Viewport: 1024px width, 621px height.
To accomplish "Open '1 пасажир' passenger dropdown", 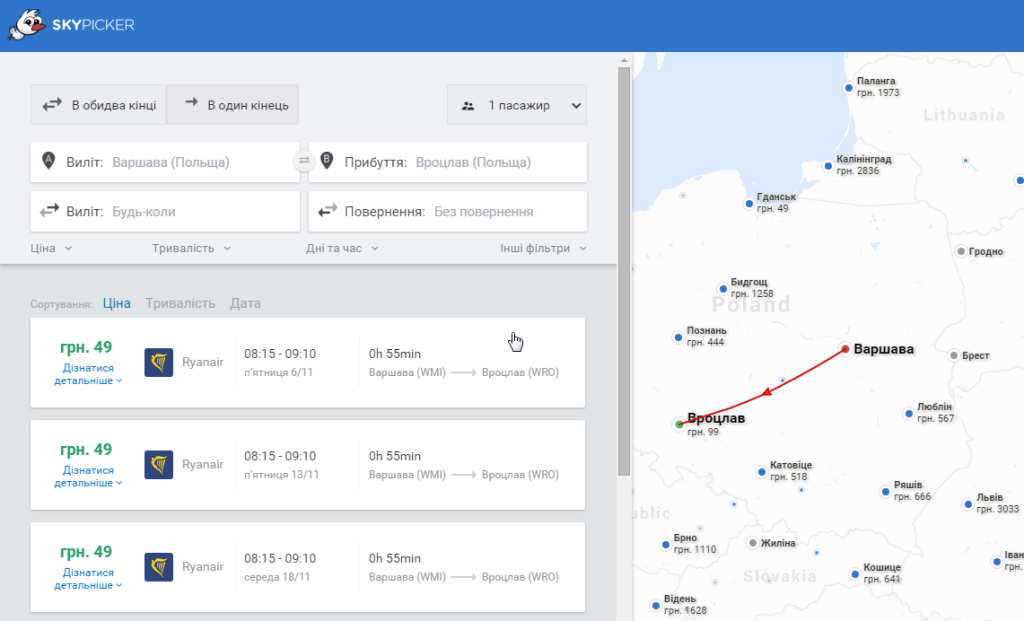I will coord(517,104).
